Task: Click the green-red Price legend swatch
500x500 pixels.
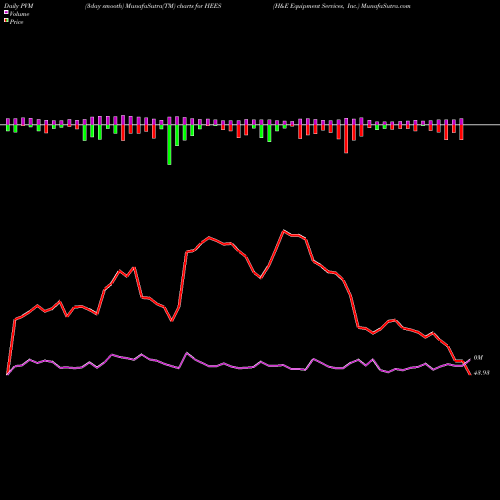Action: [x=6, y=21]
